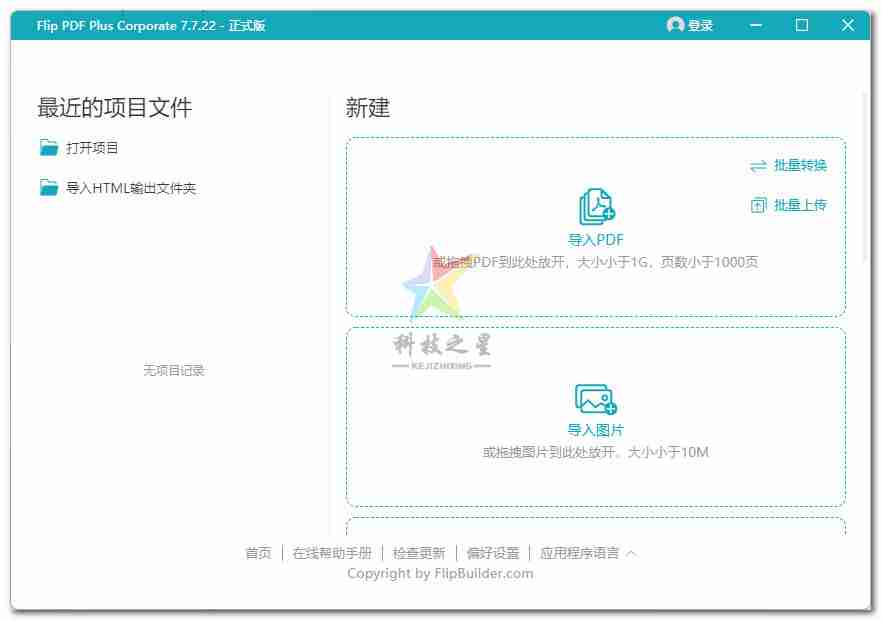
Task: Expand the 应用程序语言 chevron arrow
Action: point(631,553)
